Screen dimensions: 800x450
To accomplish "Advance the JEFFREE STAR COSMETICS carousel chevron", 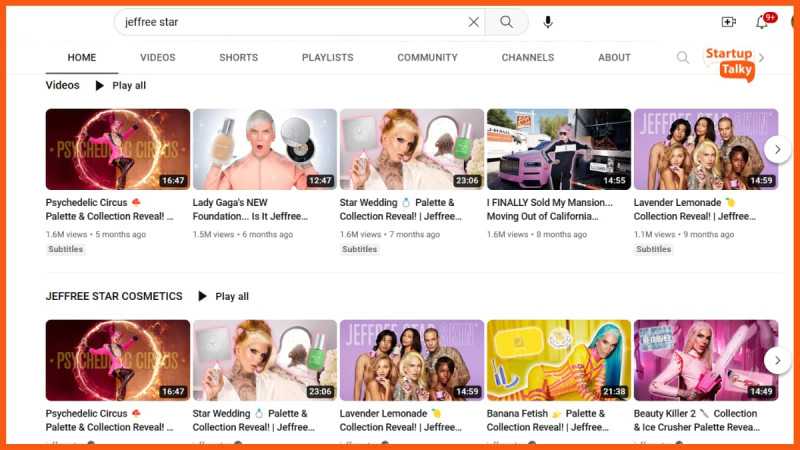I will [x=777, y=361].
